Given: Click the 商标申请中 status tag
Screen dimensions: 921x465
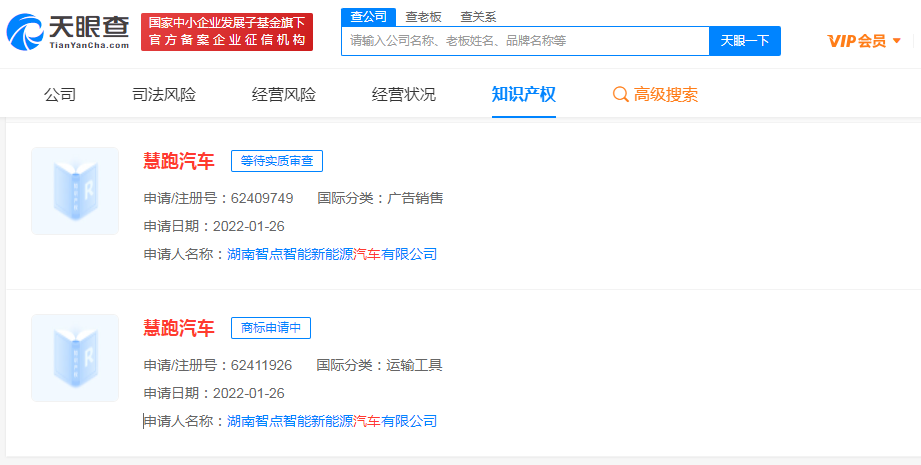Looking at the screenshot, I should 271,328.
